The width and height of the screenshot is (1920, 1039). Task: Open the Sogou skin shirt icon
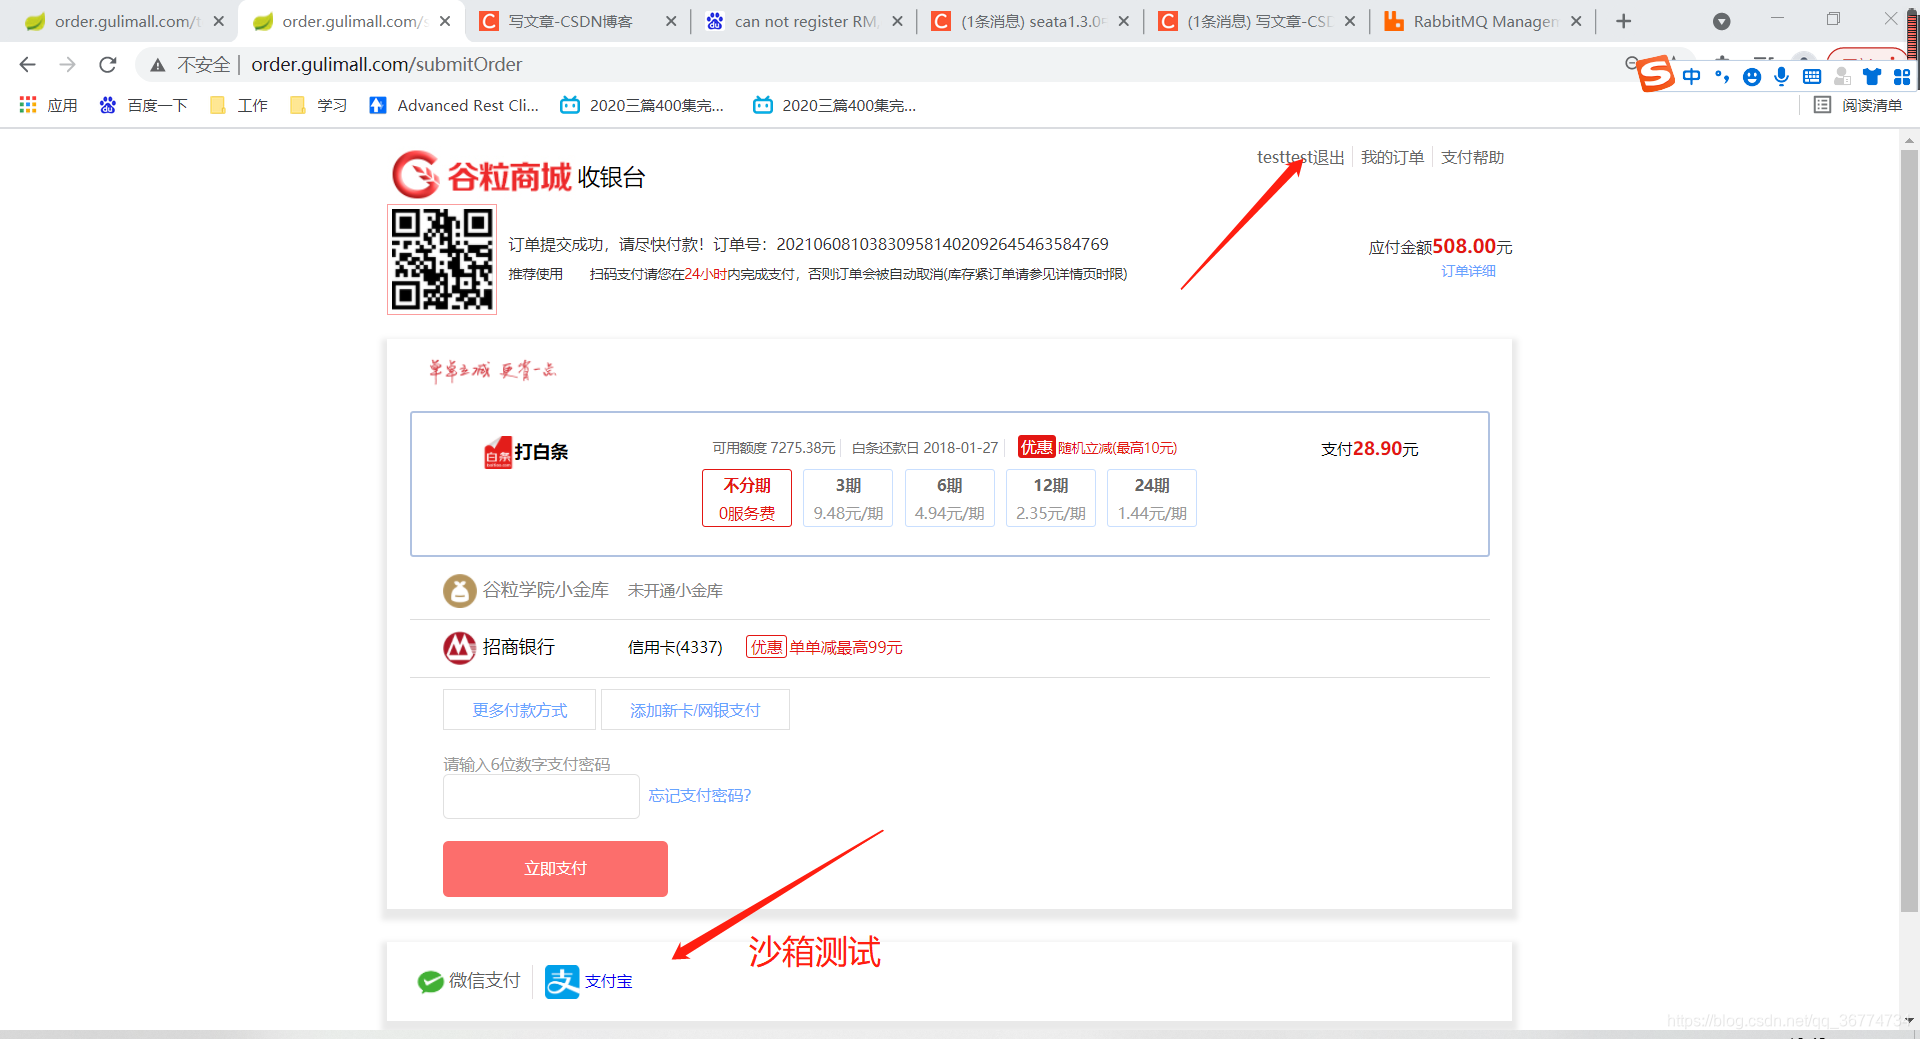coord(1872,77)
